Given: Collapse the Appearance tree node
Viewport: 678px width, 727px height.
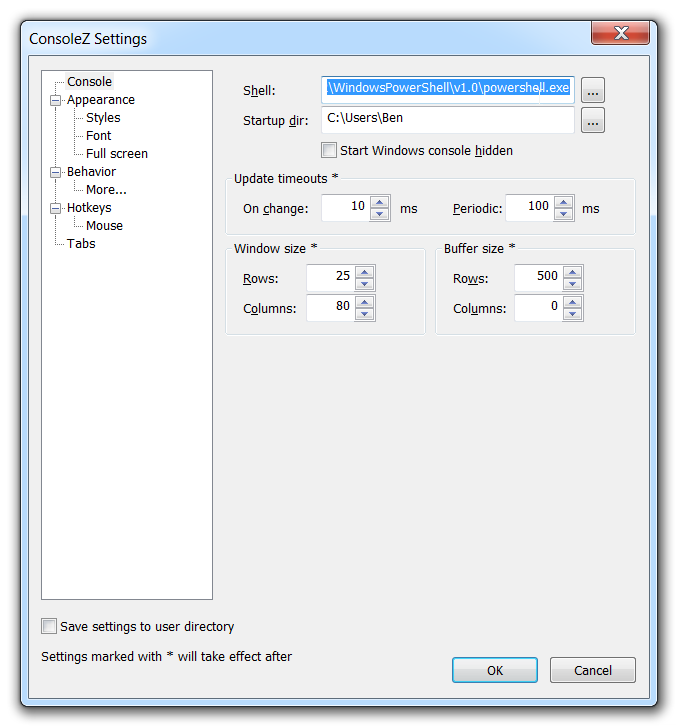Looking at the screenshot, I should tap(56, 100).
